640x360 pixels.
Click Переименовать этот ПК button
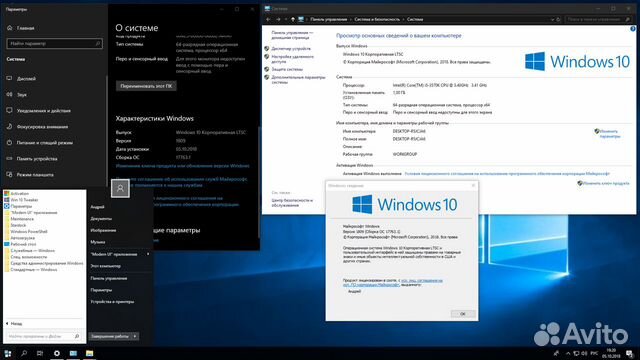pos(146,86)
